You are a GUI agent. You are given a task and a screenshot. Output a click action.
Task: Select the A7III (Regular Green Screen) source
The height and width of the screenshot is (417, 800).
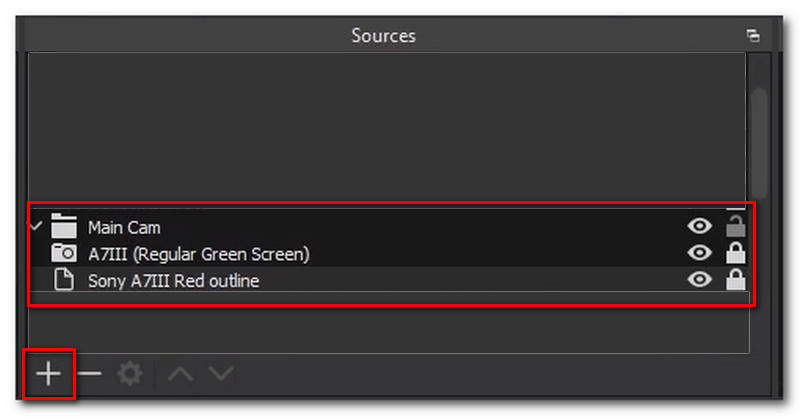point(198,255)
